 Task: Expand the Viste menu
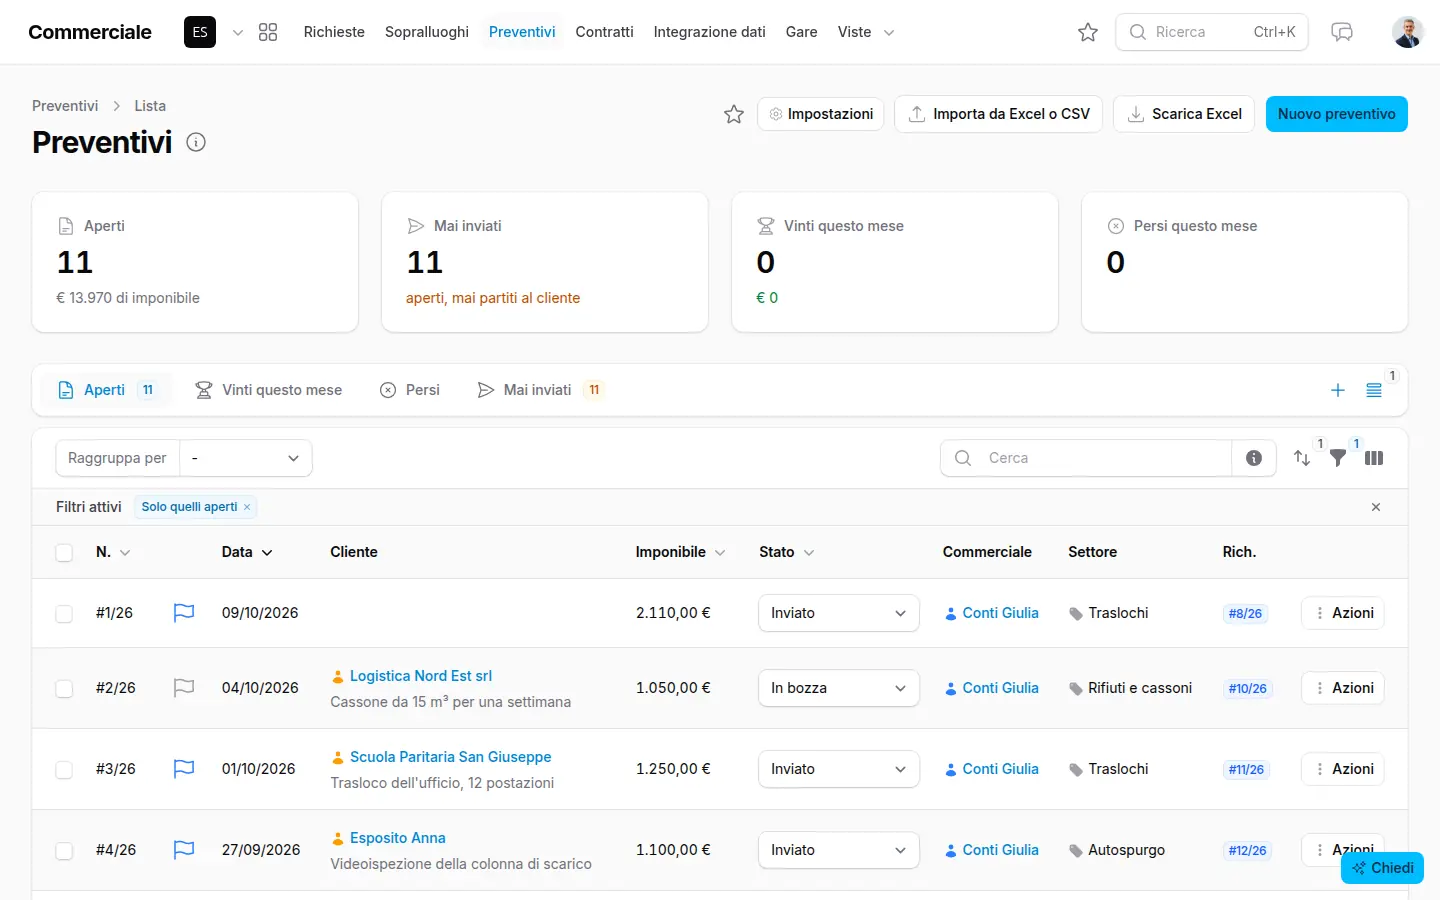point(866,32)
